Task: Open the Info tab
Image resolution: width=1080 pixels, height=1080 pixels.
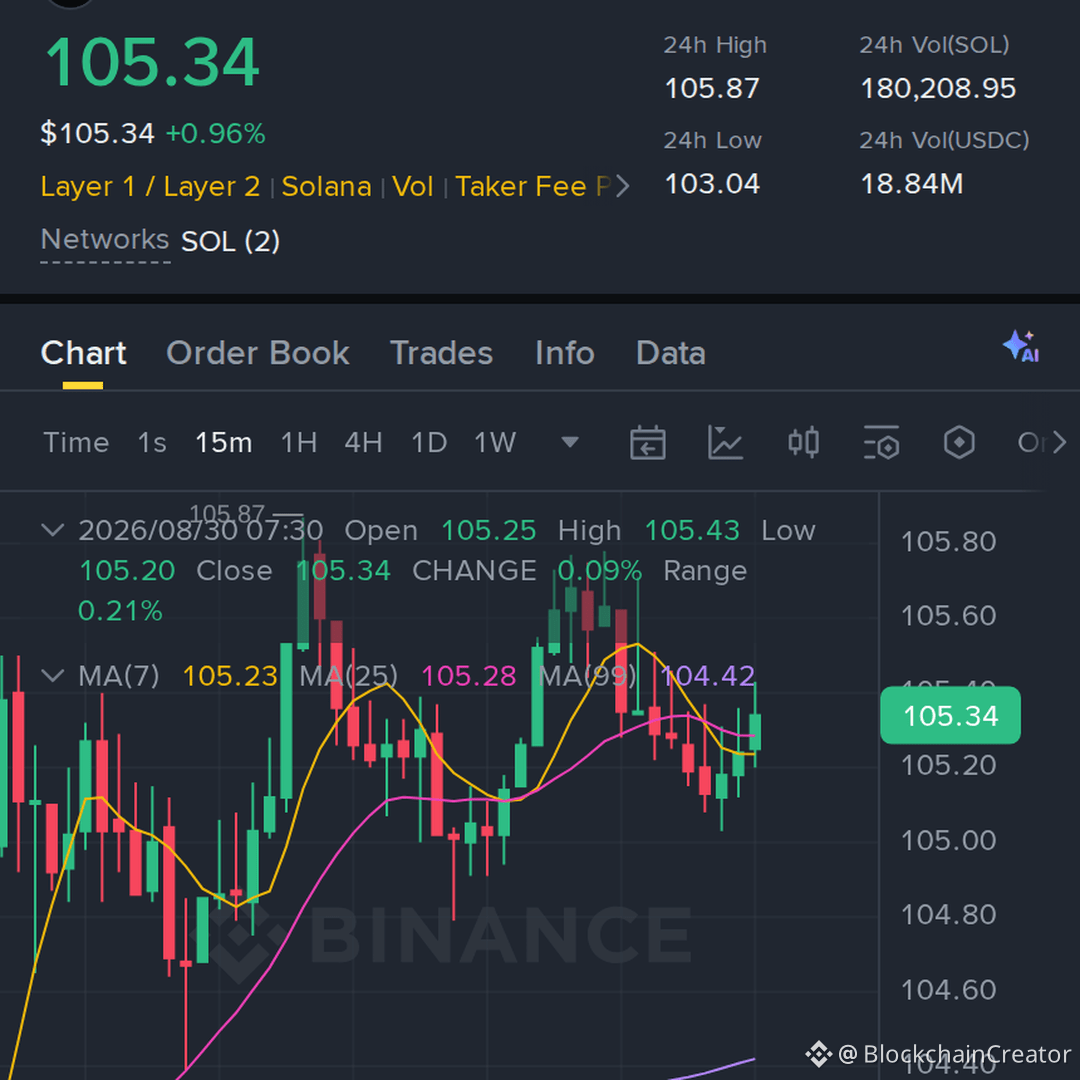Action: (565, 353)
